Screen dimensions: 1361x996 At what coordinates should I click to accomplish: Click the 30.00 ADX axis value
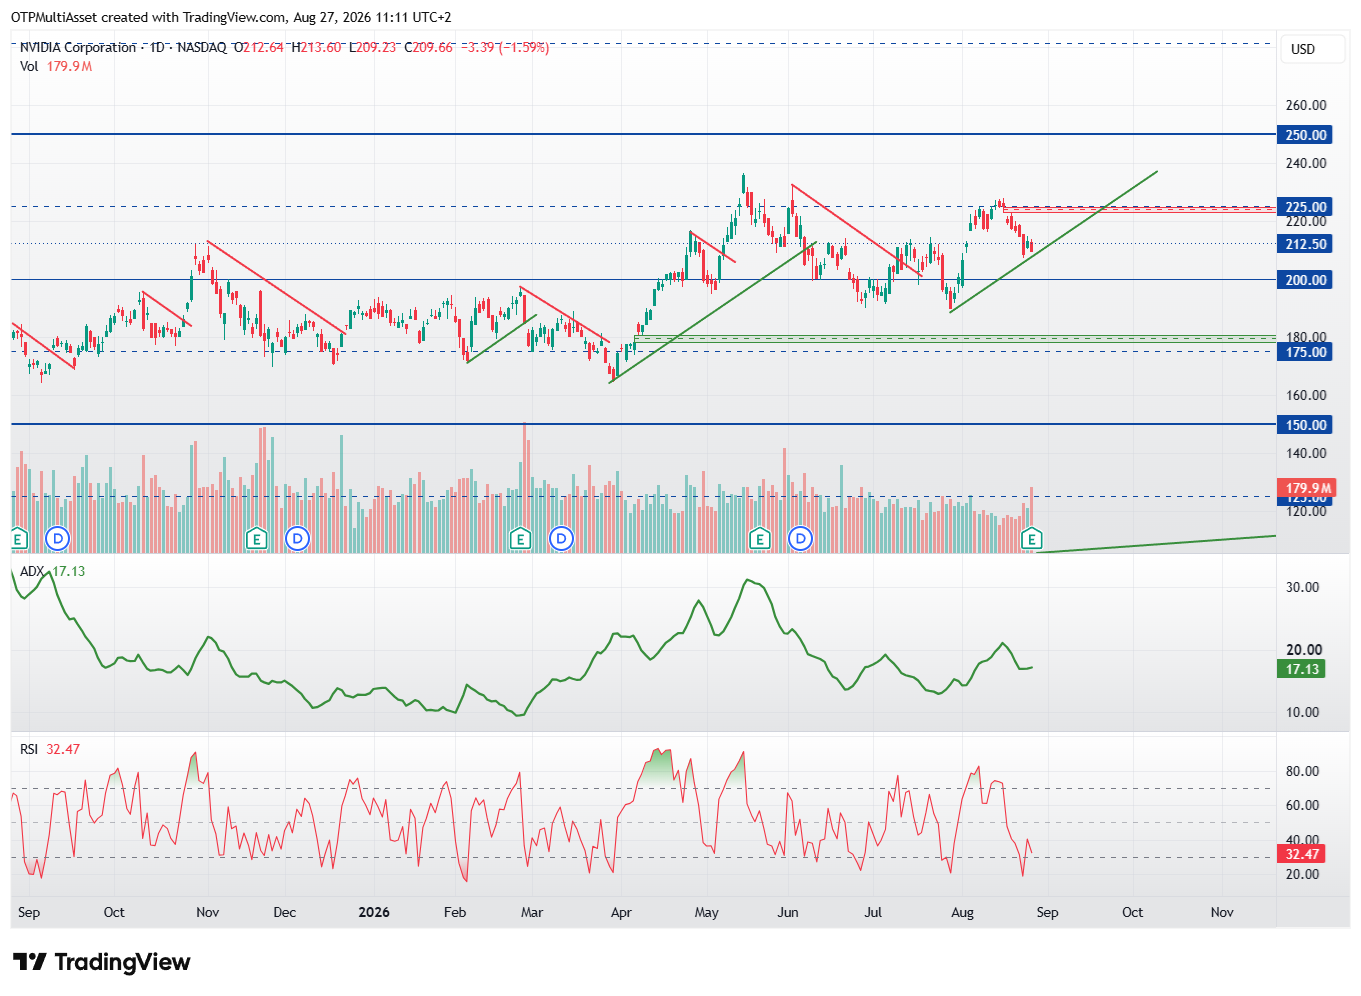point(1302,587)
